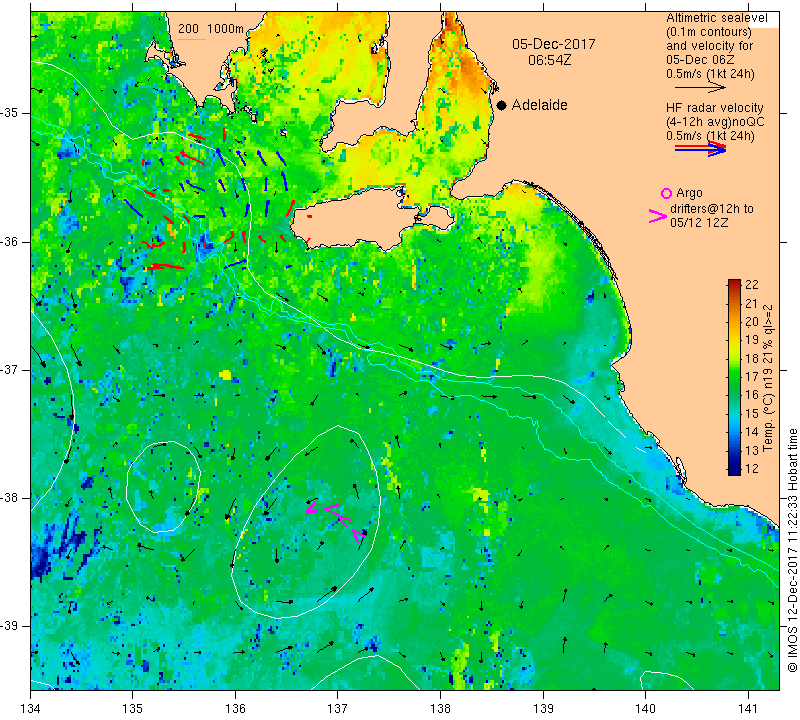Click the 'Temp. (°C) n19 21% ql>=2' colorbar label
Viewport: 800px width, 720px height.
[768, 378]
